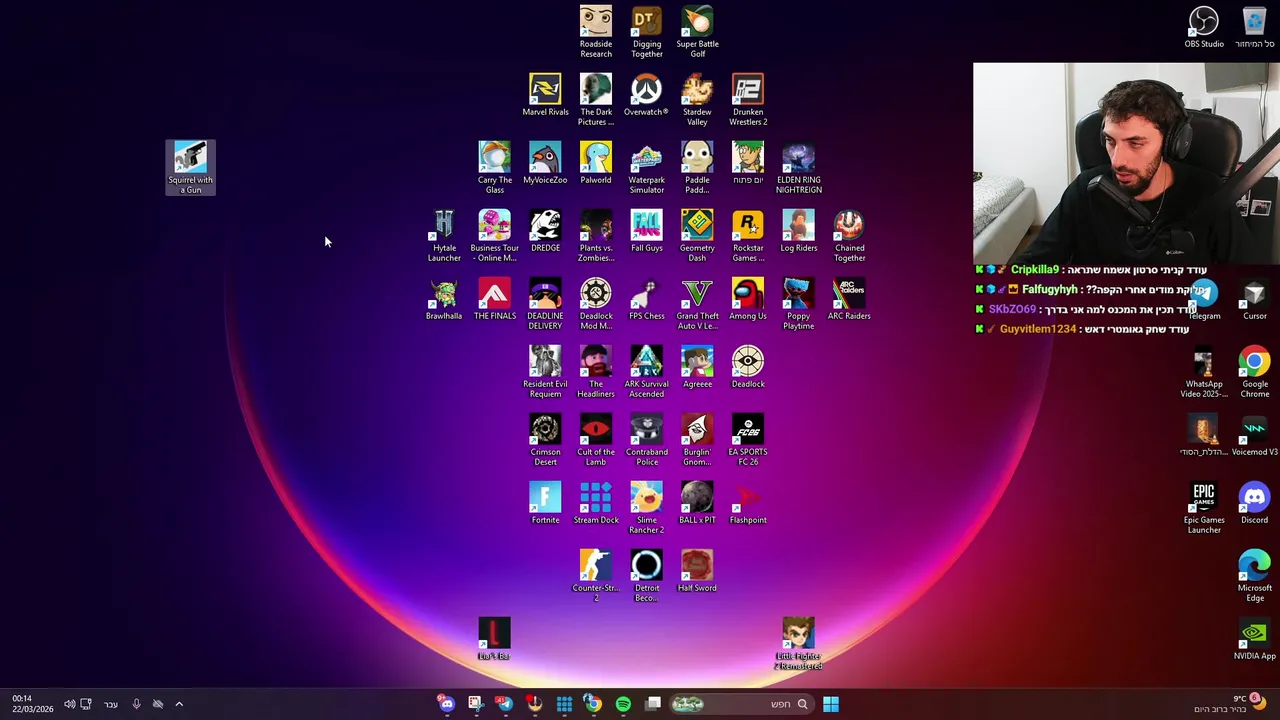Select the Stream Dock desktop shortcut
The image size is (1280, 720).
596,503
